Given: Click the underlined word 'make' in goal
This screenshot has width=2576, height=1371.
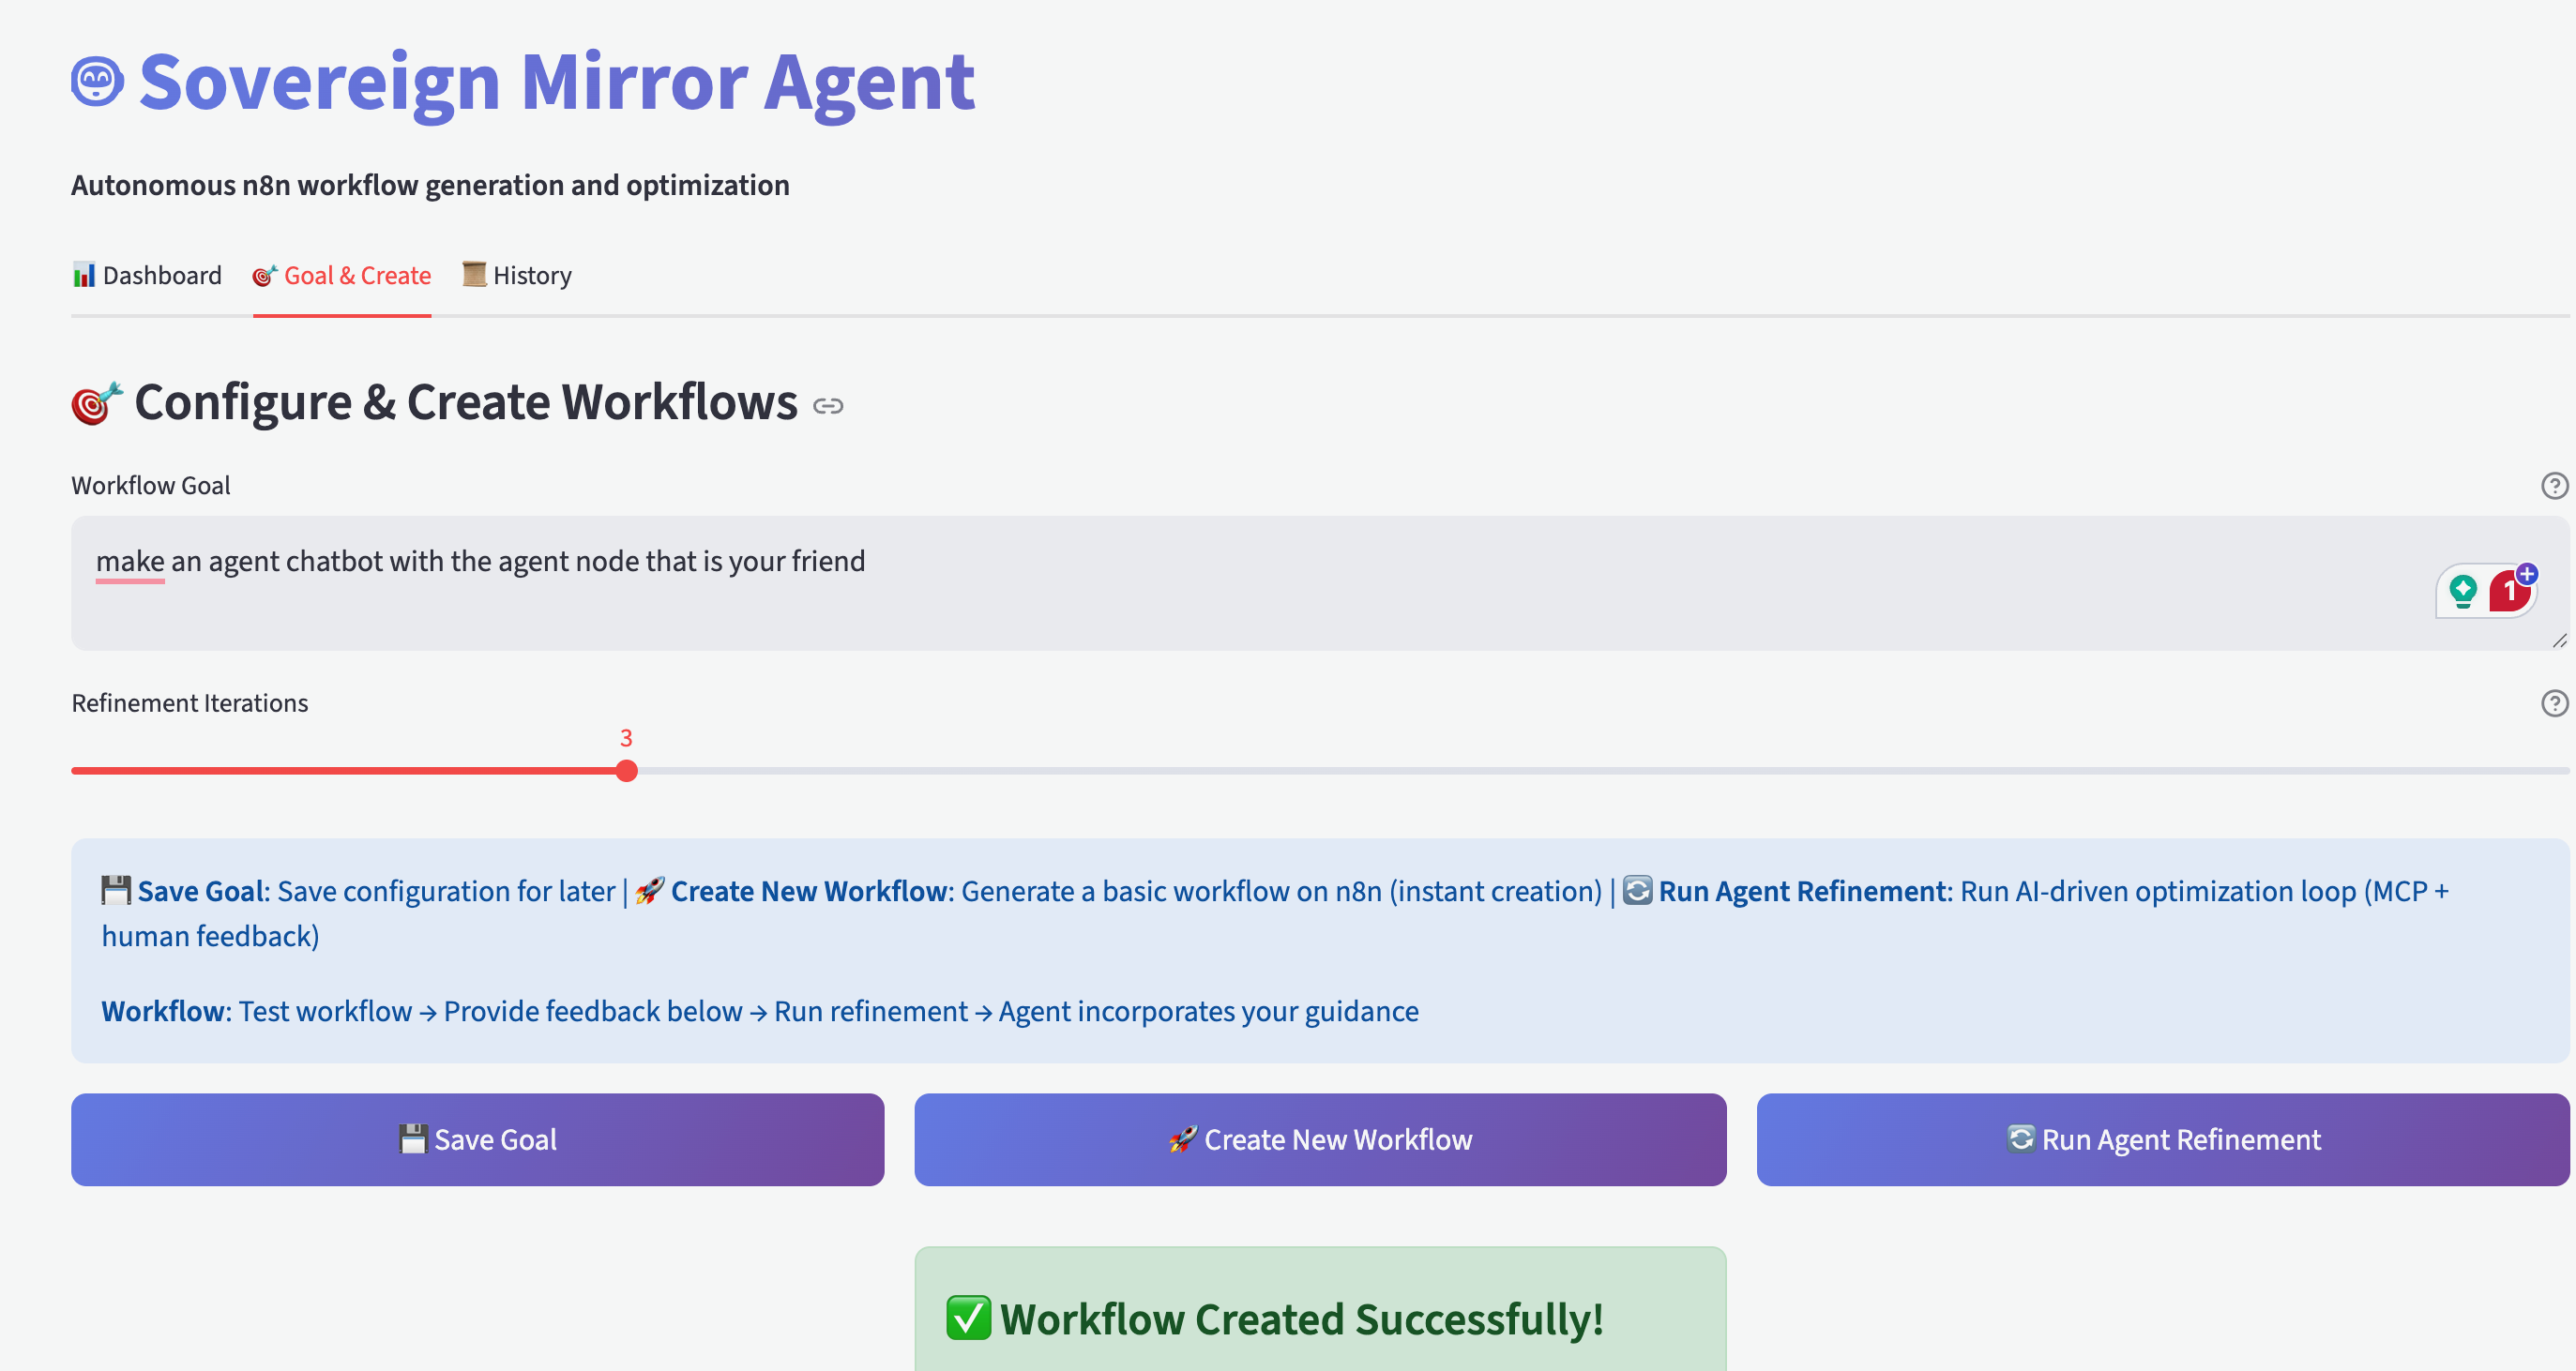Looking at the screenshot, I should point(130,562).
